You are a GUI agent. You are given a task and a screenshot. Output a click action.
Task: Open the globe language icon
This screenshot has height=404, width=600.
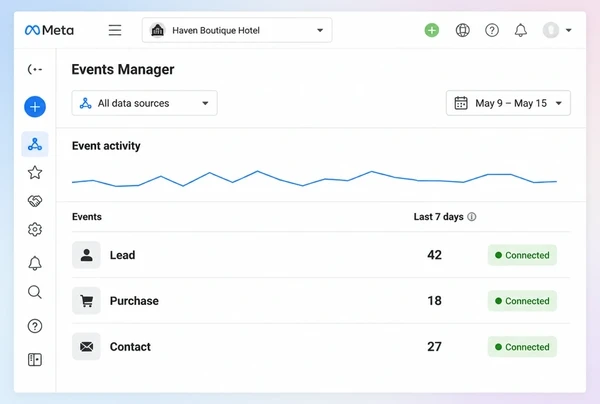point(463,30)
